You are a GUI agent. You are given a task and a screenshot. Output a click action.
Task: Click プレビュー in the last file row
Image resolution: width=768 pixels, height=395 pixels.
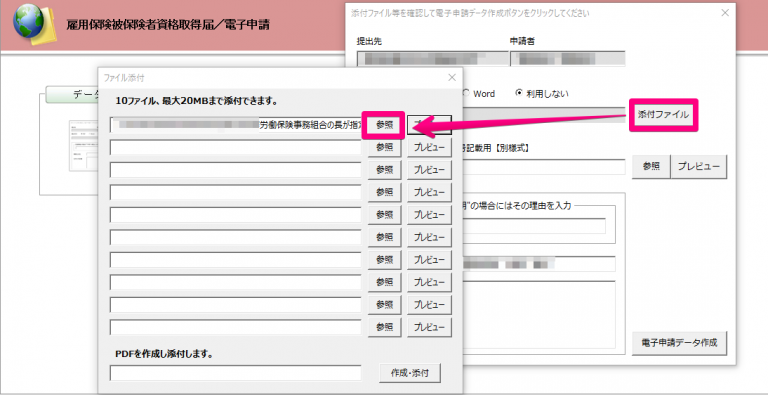[429, 327]
